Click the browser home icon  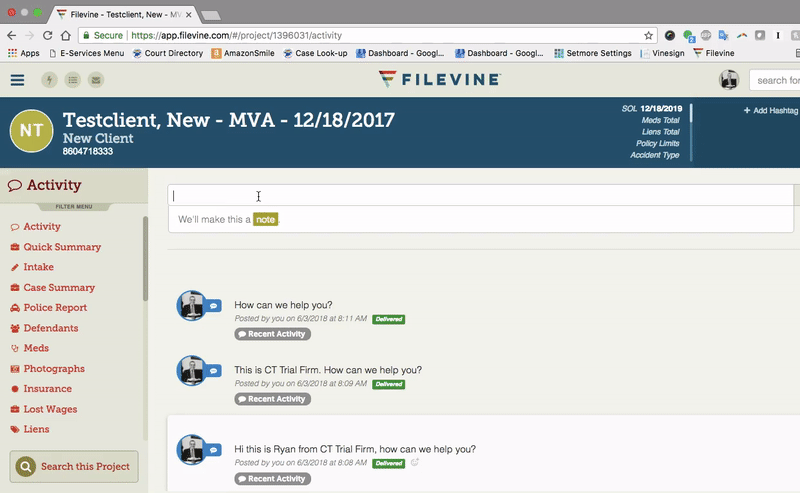(x=65, y=35)
